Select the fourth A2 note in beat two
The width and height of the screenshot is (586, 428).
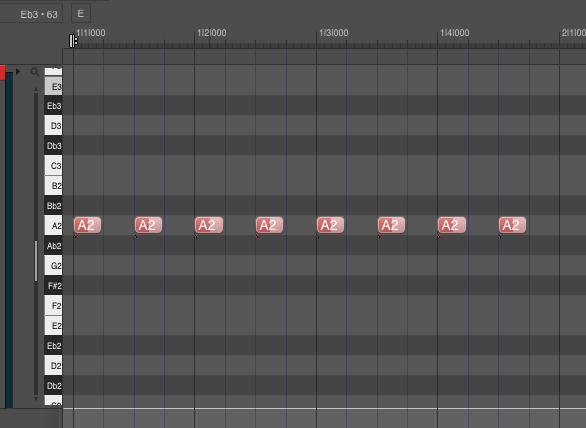[x=269, y=225]
